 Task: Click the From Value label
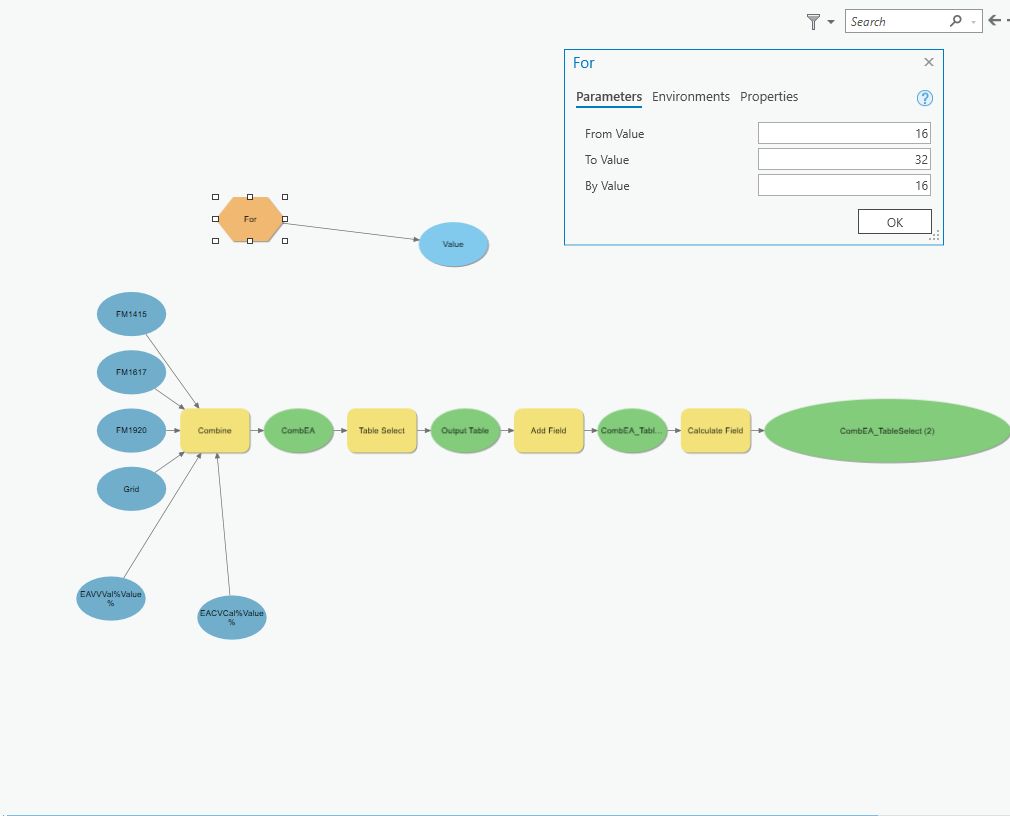615,134
